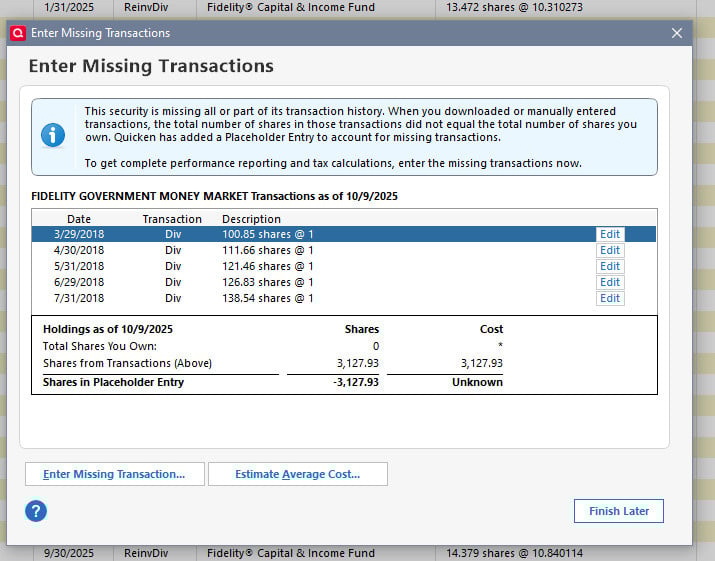Click the Quicken logo in dialog title bar
Viewport: 715px width, 561px height.
pyautogui.click(x=18, y=33)
